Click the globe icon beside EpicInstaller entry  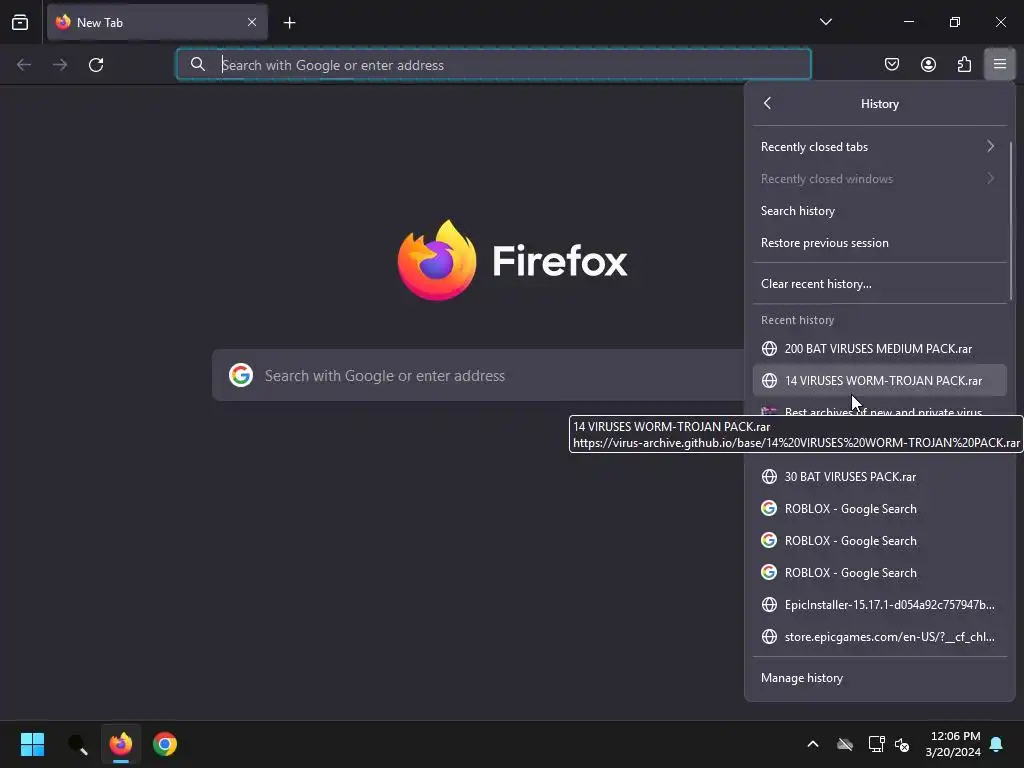coord(769,604)
